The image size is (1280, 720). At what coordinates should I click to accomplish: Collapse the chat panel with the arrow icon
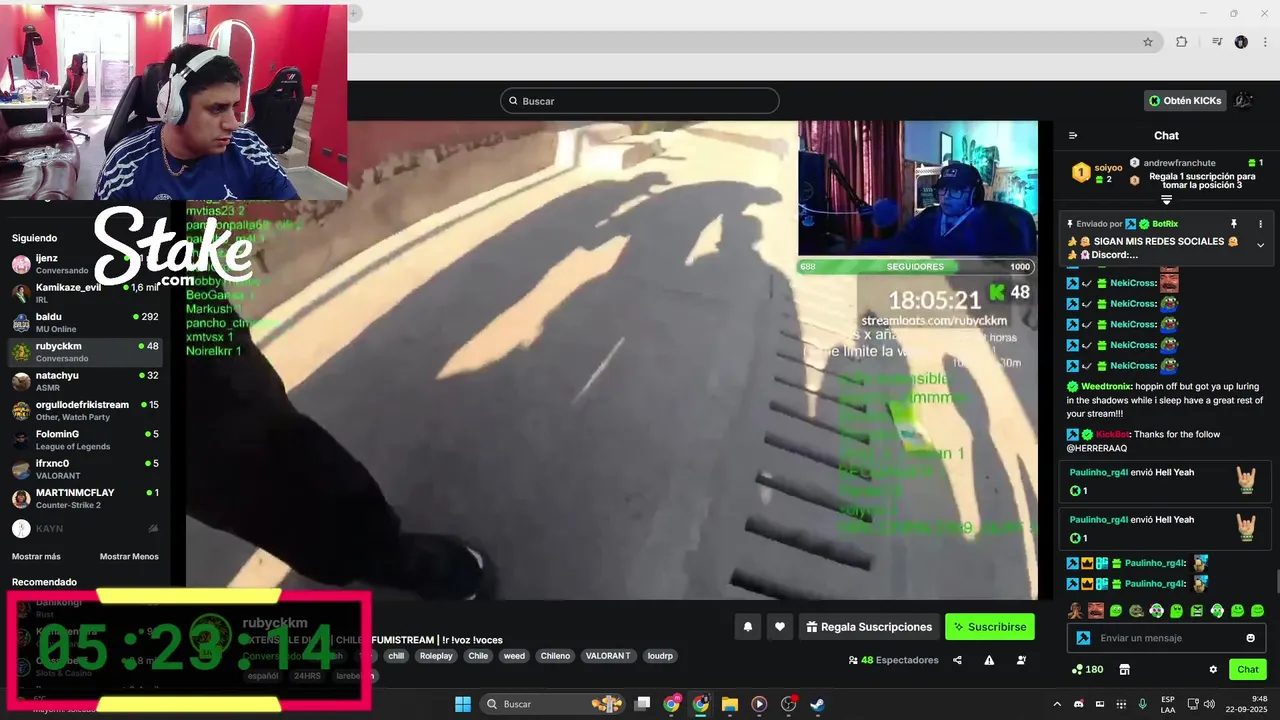point(1073,135)
